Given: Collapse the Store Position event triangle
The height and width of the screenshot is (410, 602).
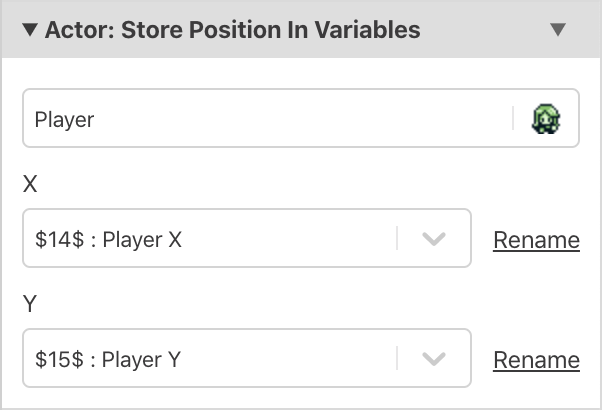Looking at the screenshot, I should pyautogui.click(x=30, y=30).
